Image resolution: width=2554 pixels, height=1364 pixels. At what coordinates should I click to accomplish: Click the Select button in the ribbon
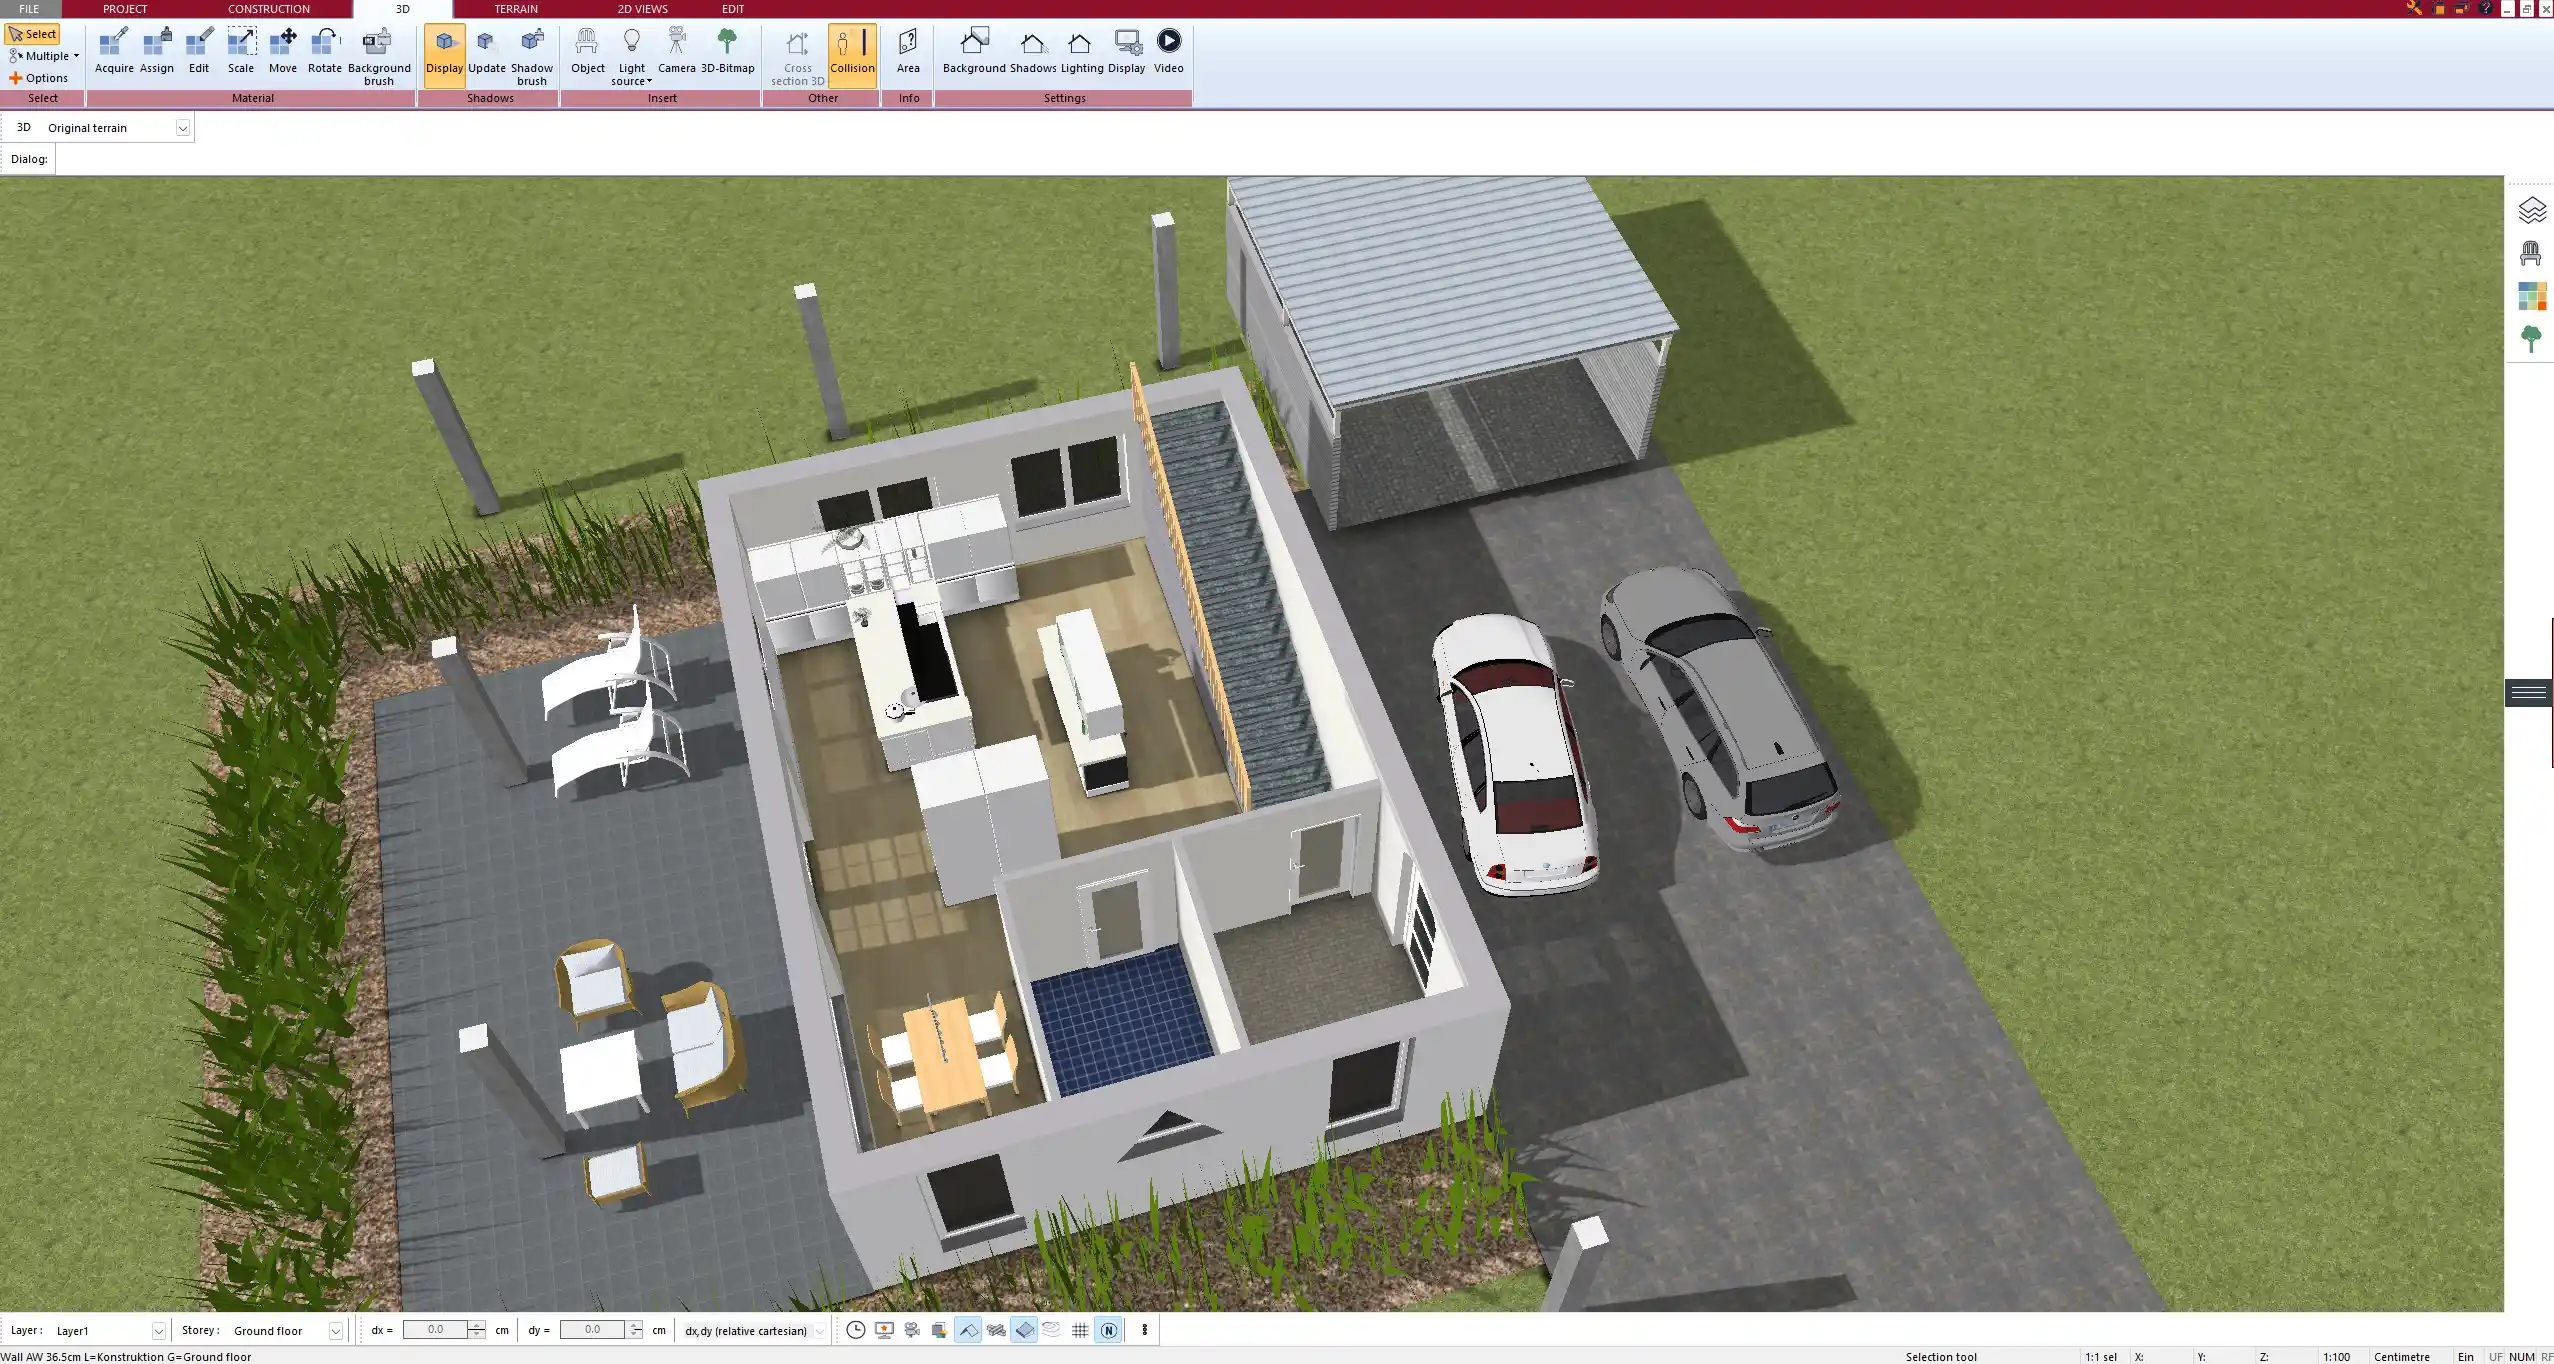coord(33,33)
